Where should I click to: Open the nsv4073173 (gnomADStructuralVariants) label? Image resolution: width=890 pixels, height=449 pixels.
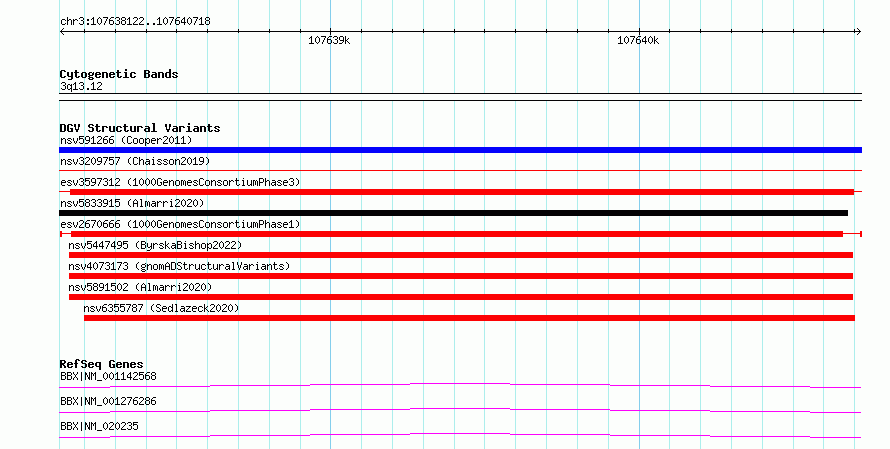(x=179, y=266)
